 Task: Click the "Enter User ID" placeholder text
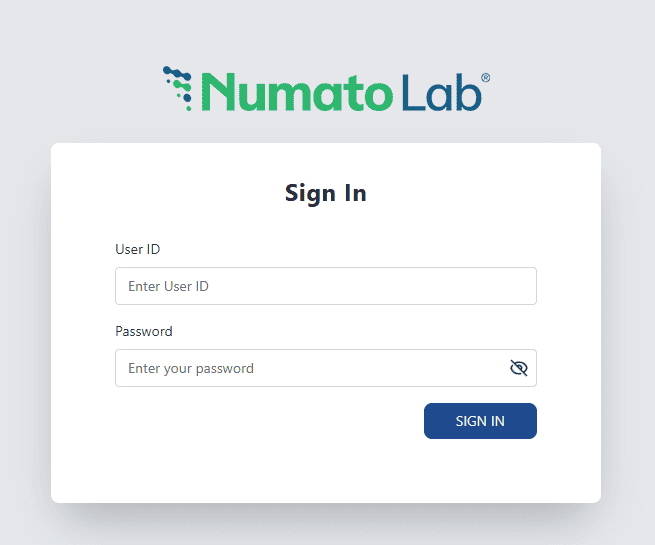(168, 286)
